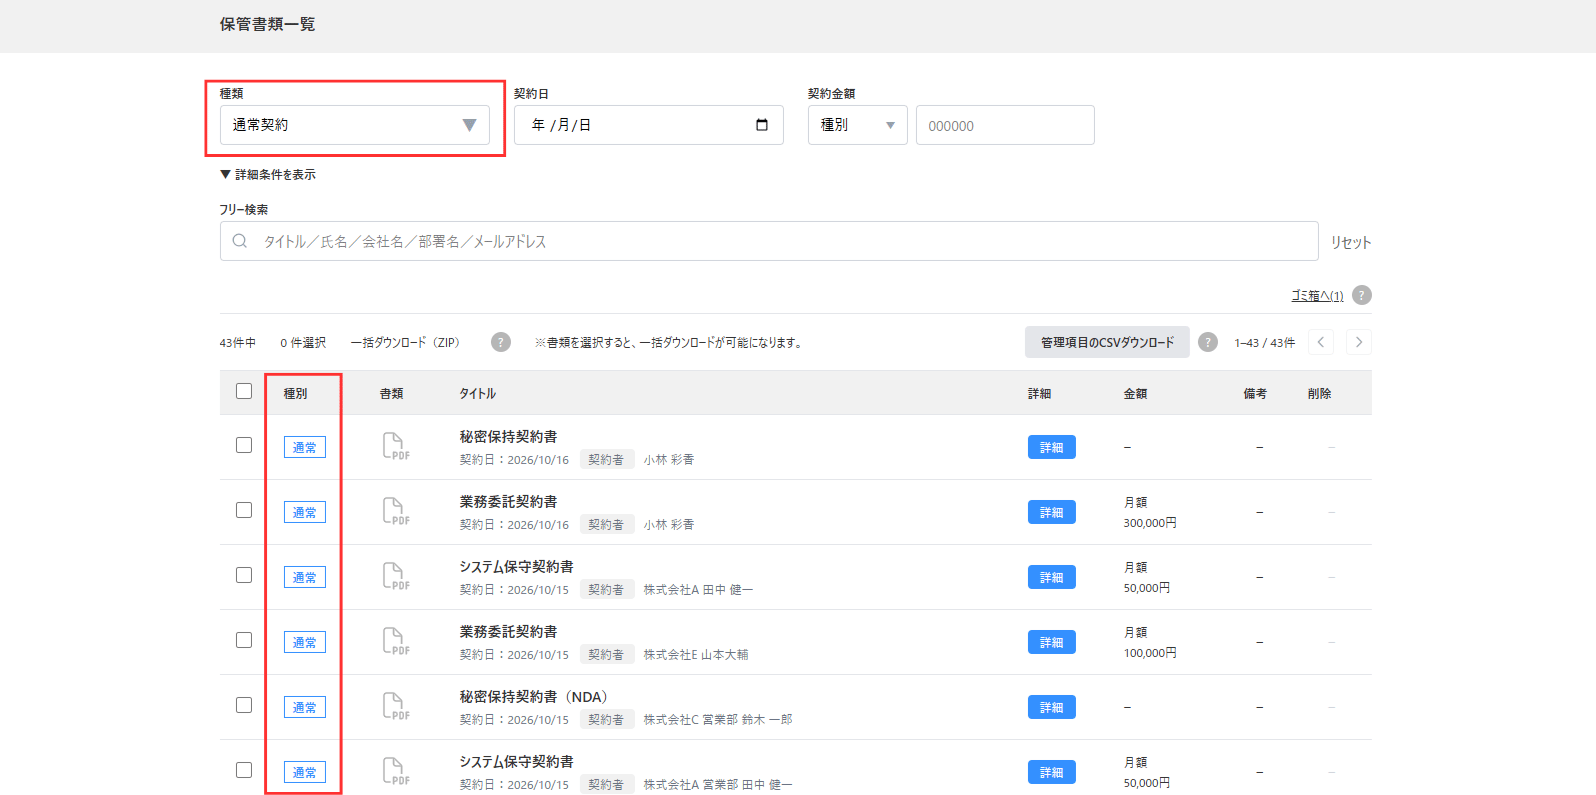Check the システム保守契約書 row 株式会社A 田中 健一

point(244,575)
